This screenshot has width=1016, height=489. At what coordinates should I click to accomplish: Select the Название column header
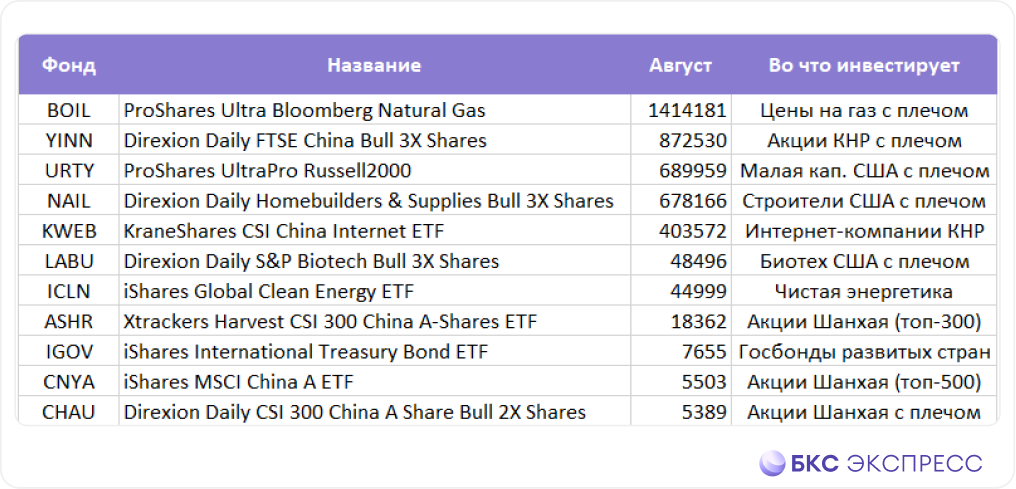coord(374,65)
